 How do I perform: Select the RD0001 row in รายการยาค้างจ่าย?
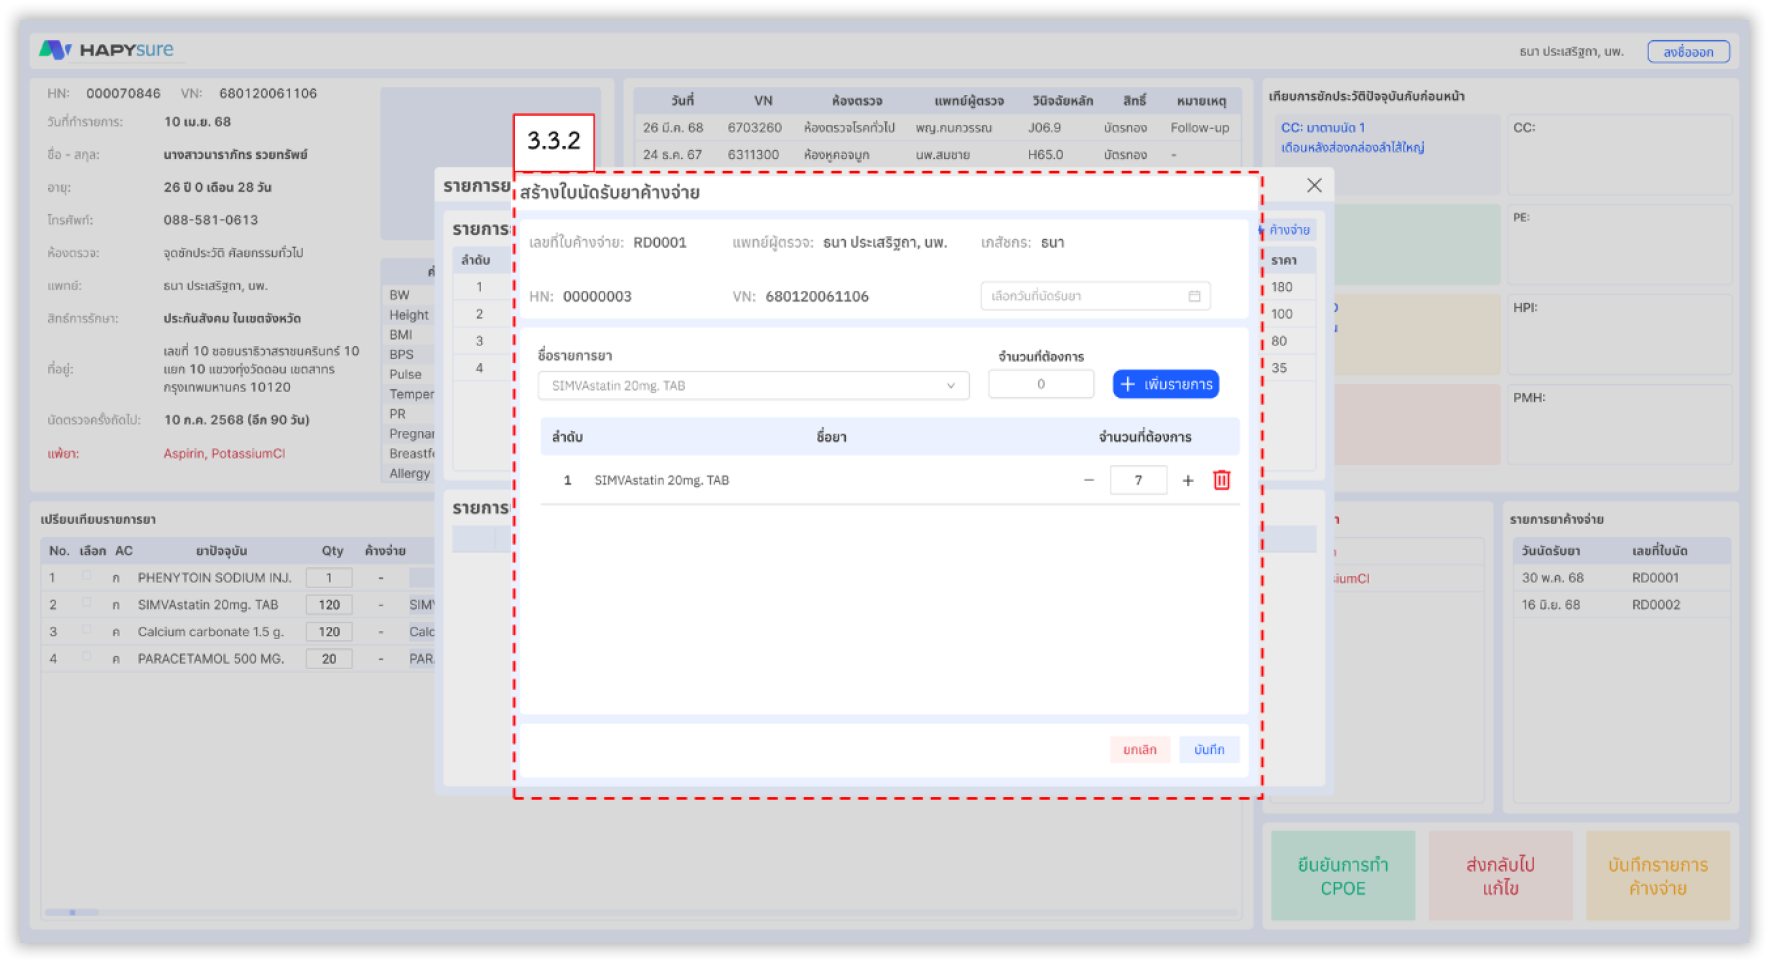tap(1620, 578)
